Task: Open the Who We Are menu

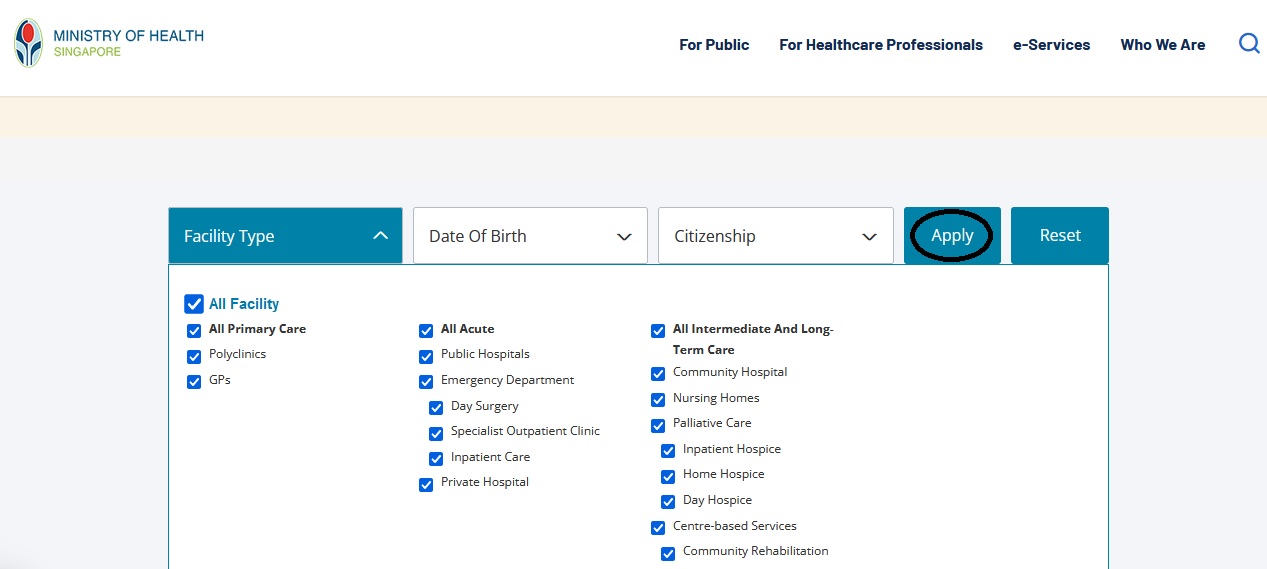Action: pos(1162,45)
